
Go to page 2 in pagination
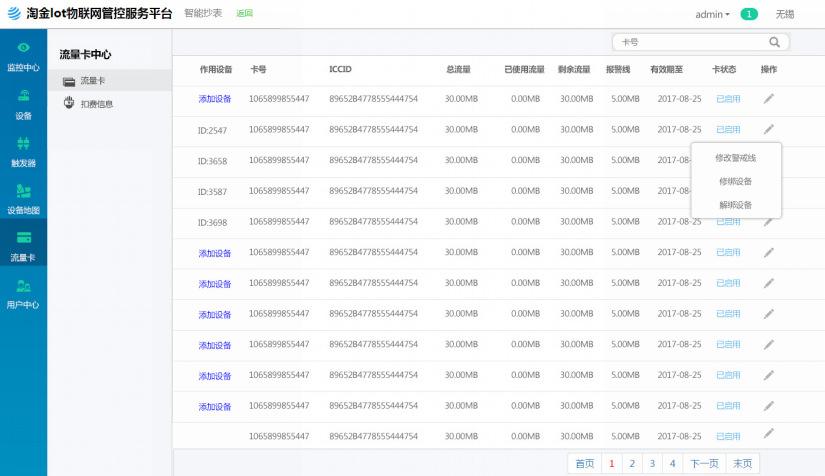[x=632, y=463]
